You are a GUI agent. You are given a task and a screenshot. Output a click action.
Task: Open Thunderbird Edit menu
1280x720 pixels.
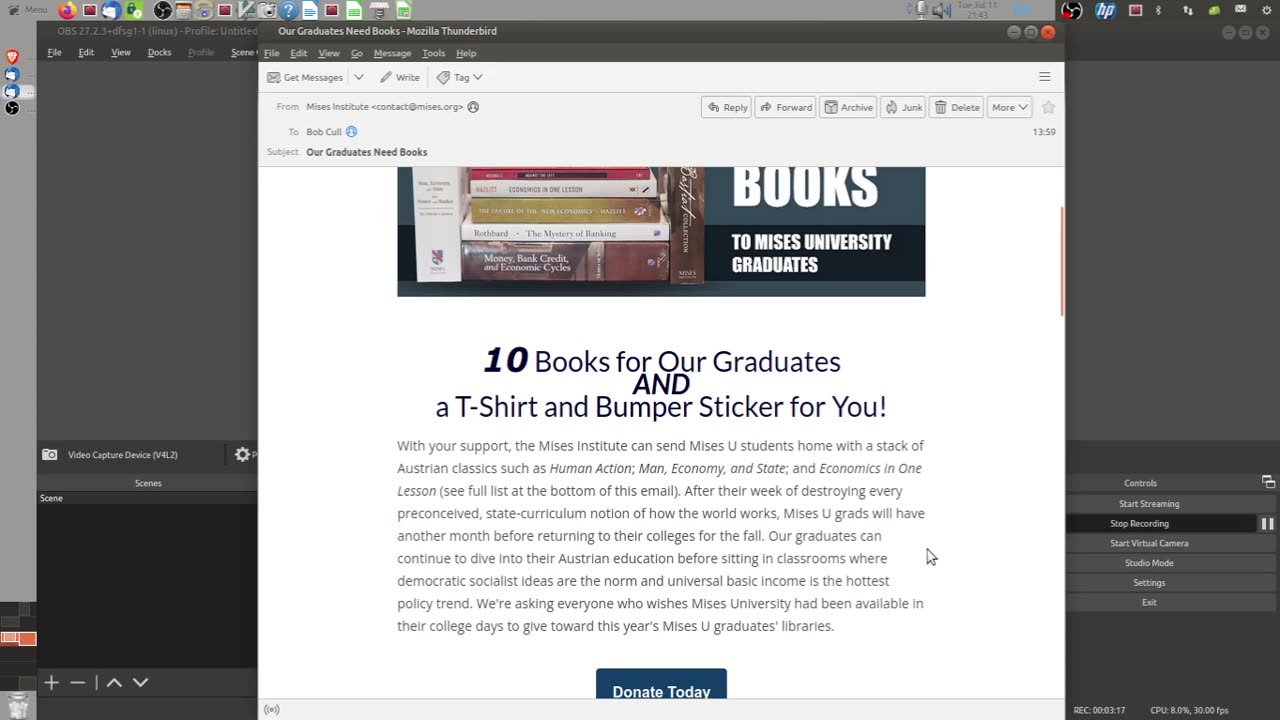click(298, 53)
